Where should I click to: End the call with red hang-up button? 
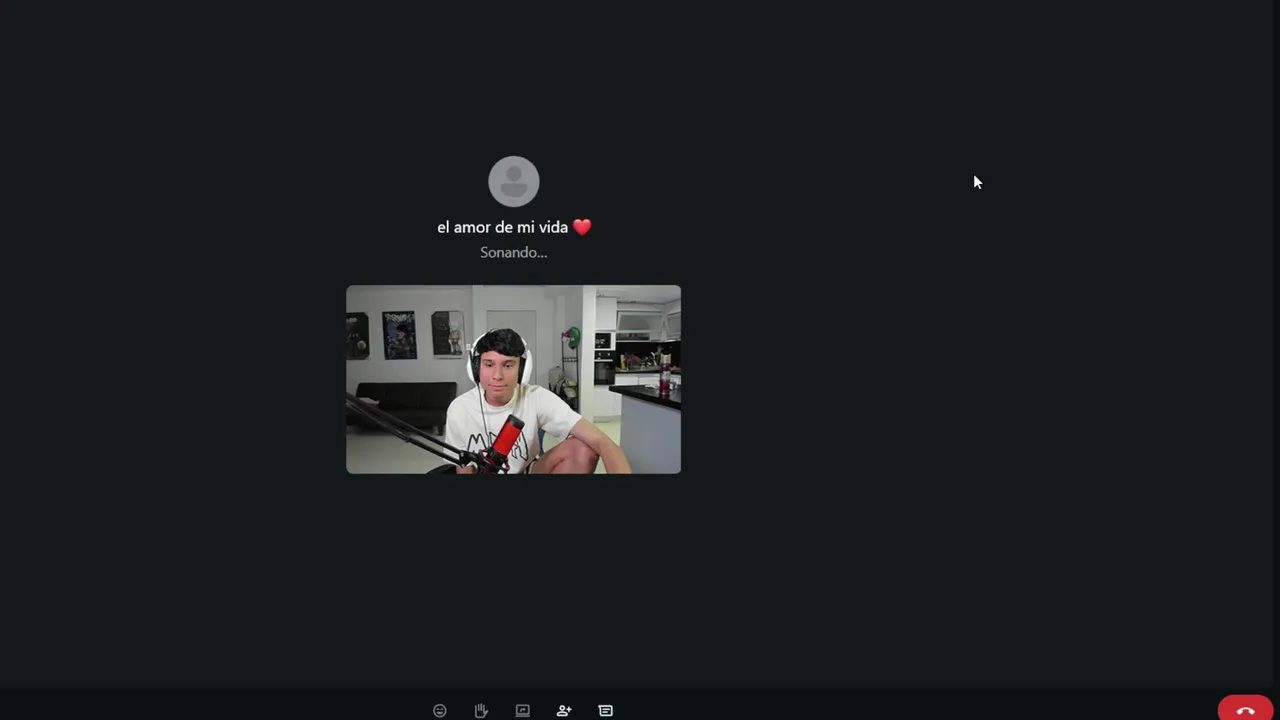click(x=1245, y=708)
